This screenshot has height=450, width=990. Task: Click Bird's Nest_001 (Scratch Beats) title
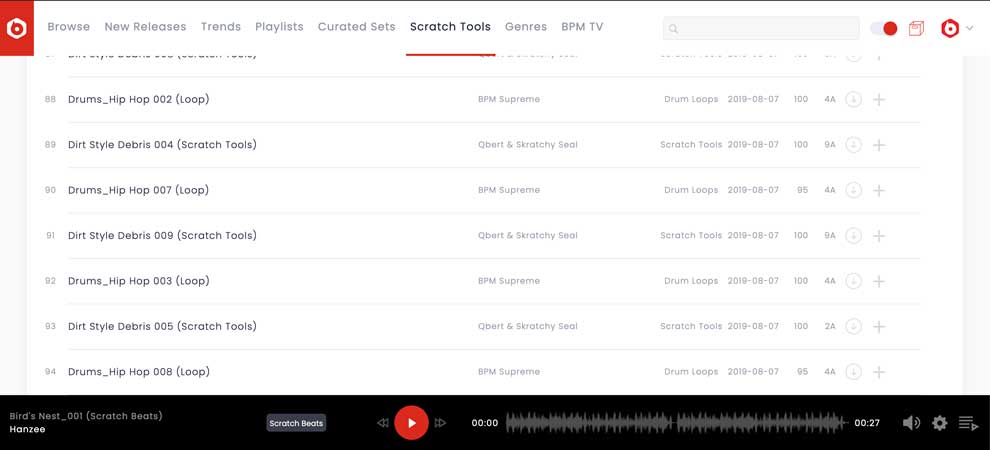coord(86,416)
